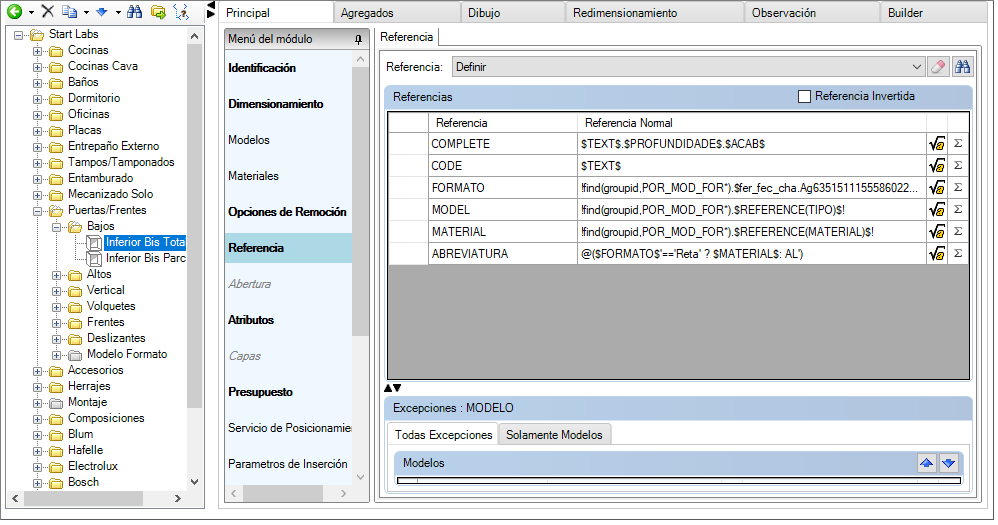Screen dimensions: 998x525
Task: Open the Solamente Modelos tab
Action: pyautogui.click(x=554, y=435)
